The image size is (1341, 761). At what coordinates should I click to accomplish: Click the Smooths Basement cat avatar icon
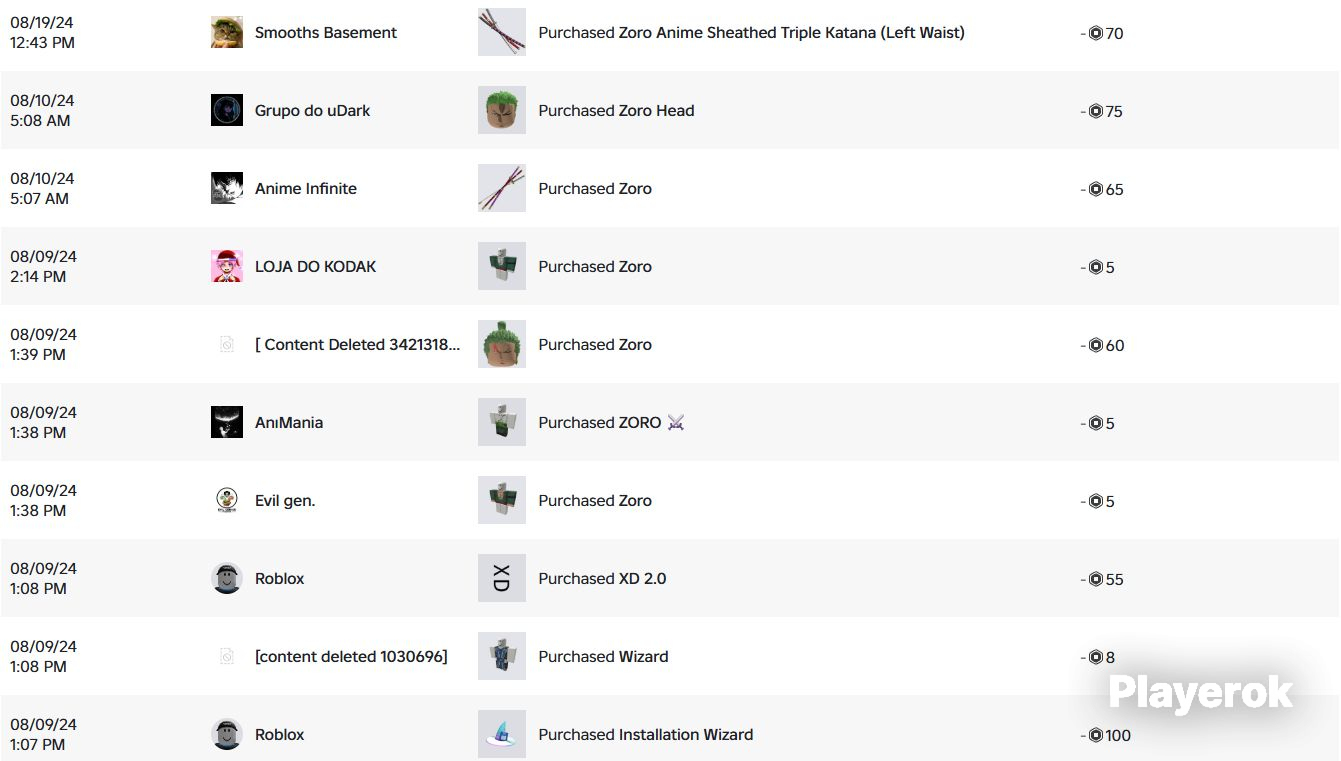tap(227, 32)
